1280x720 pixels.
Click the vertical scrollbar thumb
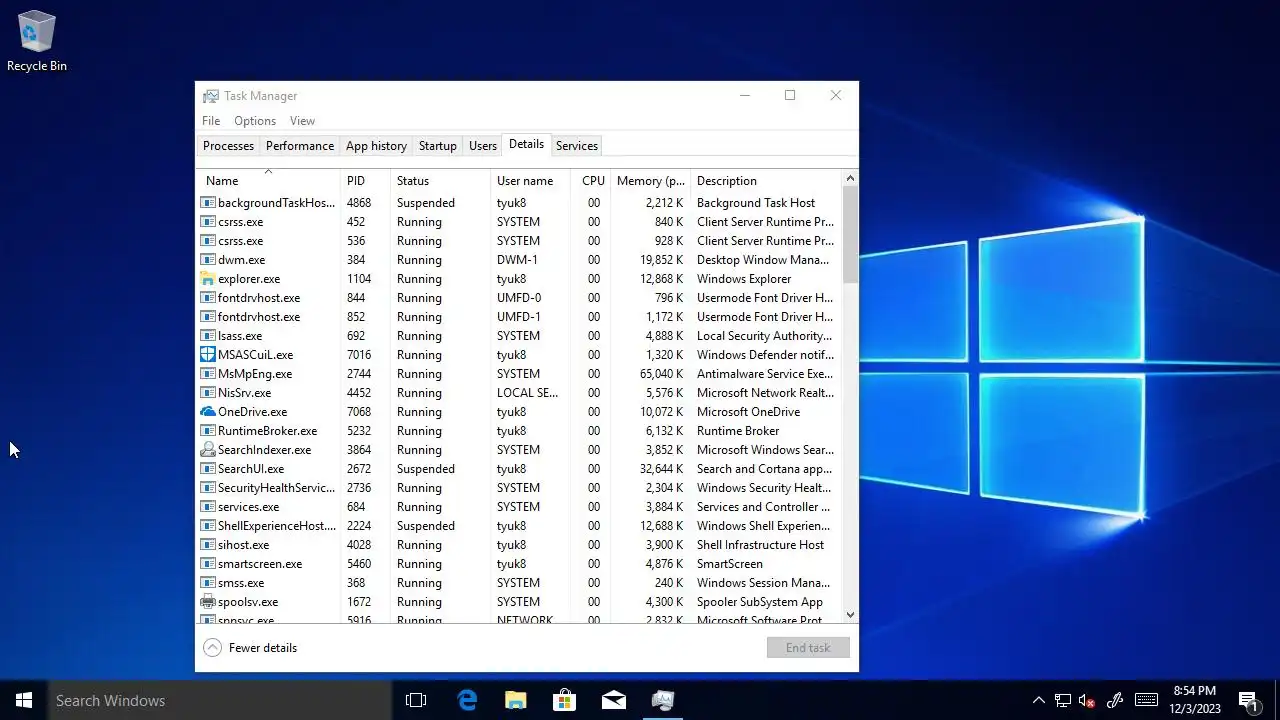(850, 235)
